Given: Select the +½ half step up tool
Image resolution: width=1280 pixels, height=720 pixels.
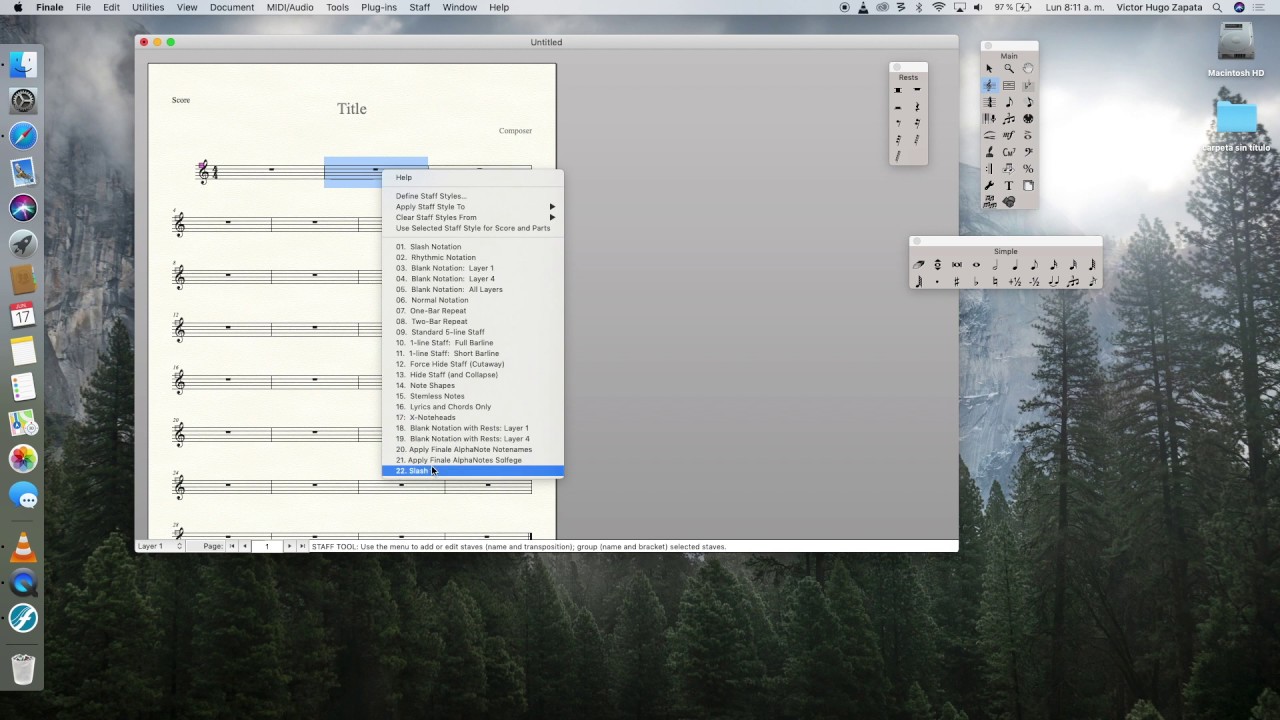Looking at the screenshot, I should (1014, 282).
